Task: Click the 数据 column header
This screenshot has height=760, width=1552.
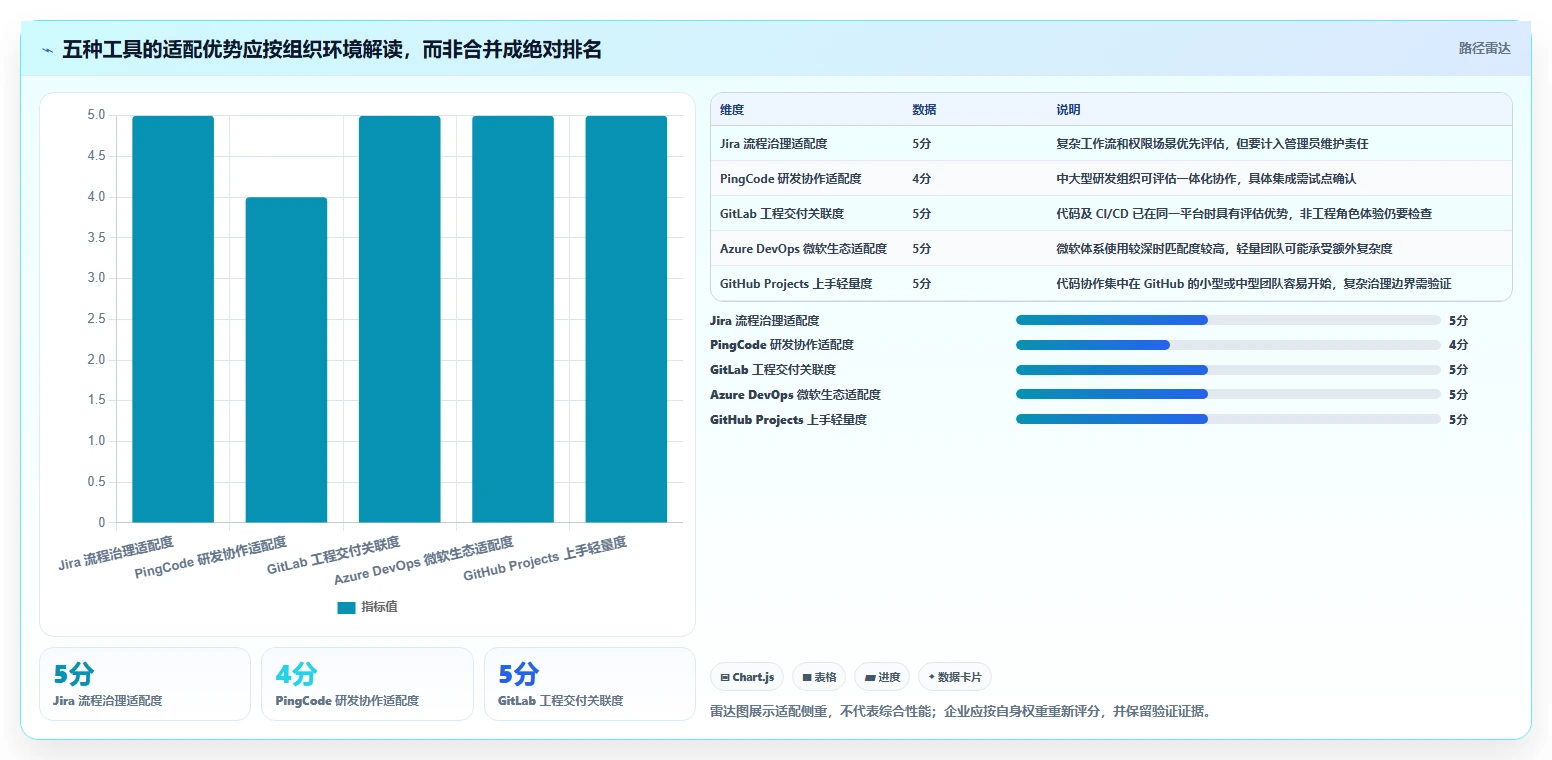Action: tap(924, 110)
